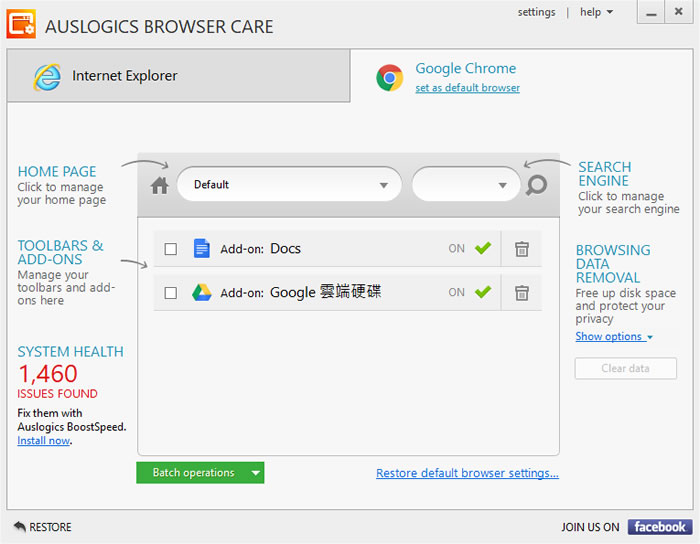This screenshot has height=544, width=700.
Task: Expand Show options for browsing data
Action: pos(613,337)
